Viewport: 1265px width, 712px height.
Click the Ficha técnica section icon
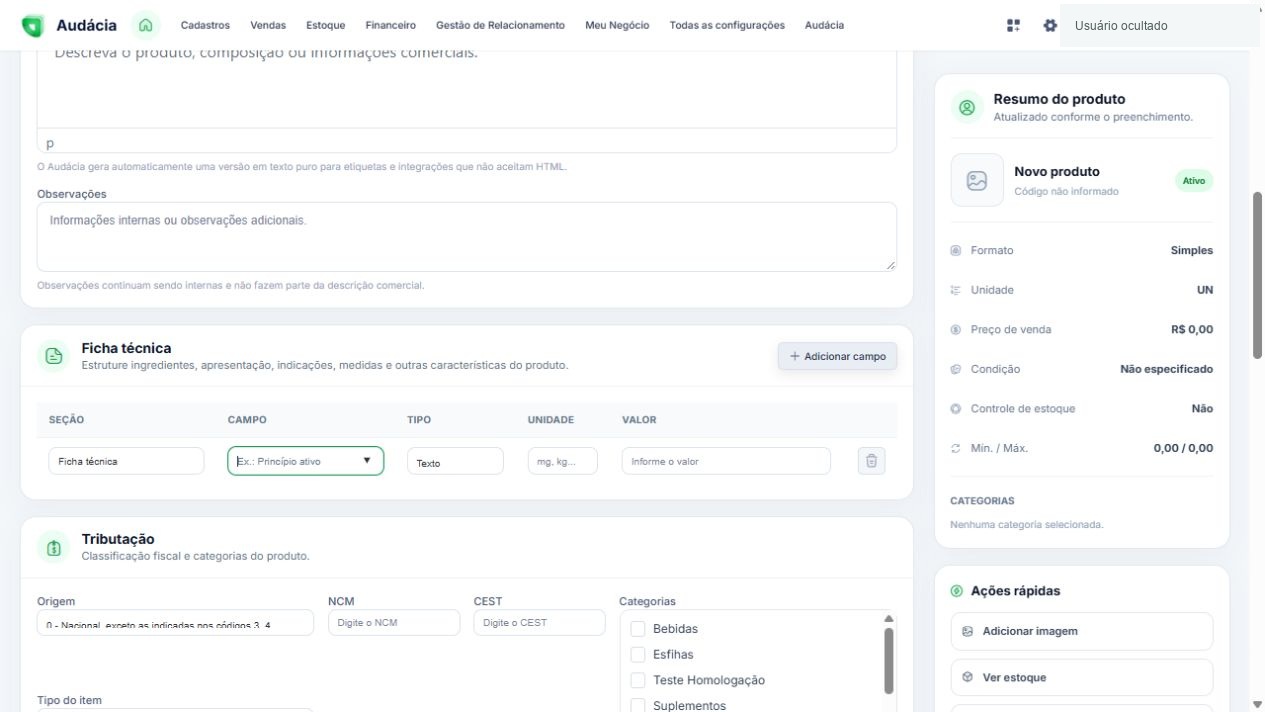coord(54,356)
